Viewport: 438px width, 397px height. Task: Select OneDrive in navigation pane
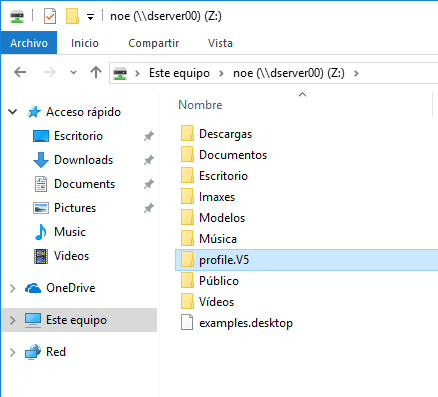pos(71,288)
